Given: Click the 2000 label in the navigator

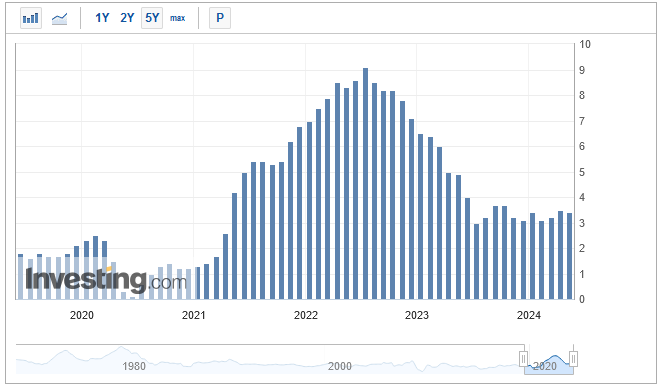Looking at the screenshot, I should [x=340, y=366].
